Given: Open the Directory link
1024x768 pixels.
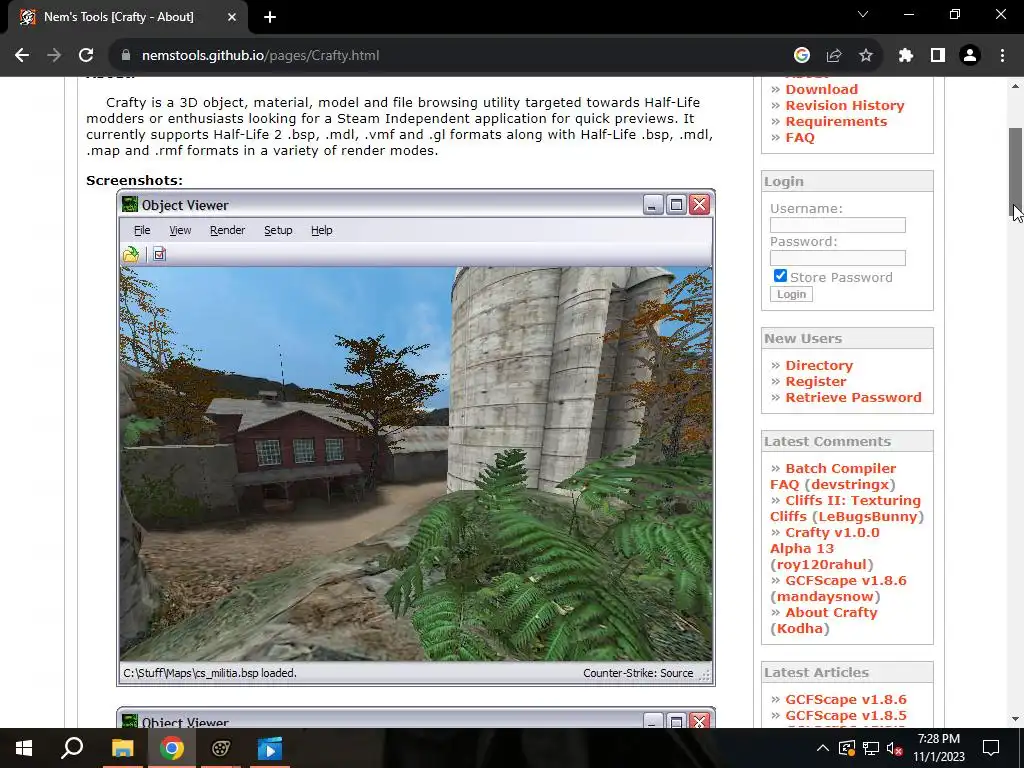Looking at the screenshot, I should (819, 366).
